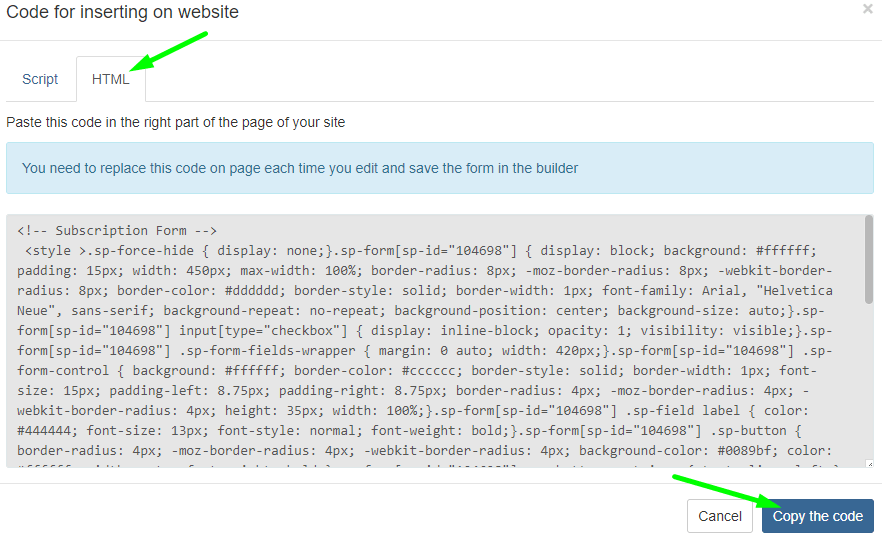The width and height of the screenshot is (882, 541).
Task: Click the Cancel button
Action: coord(720,516)
